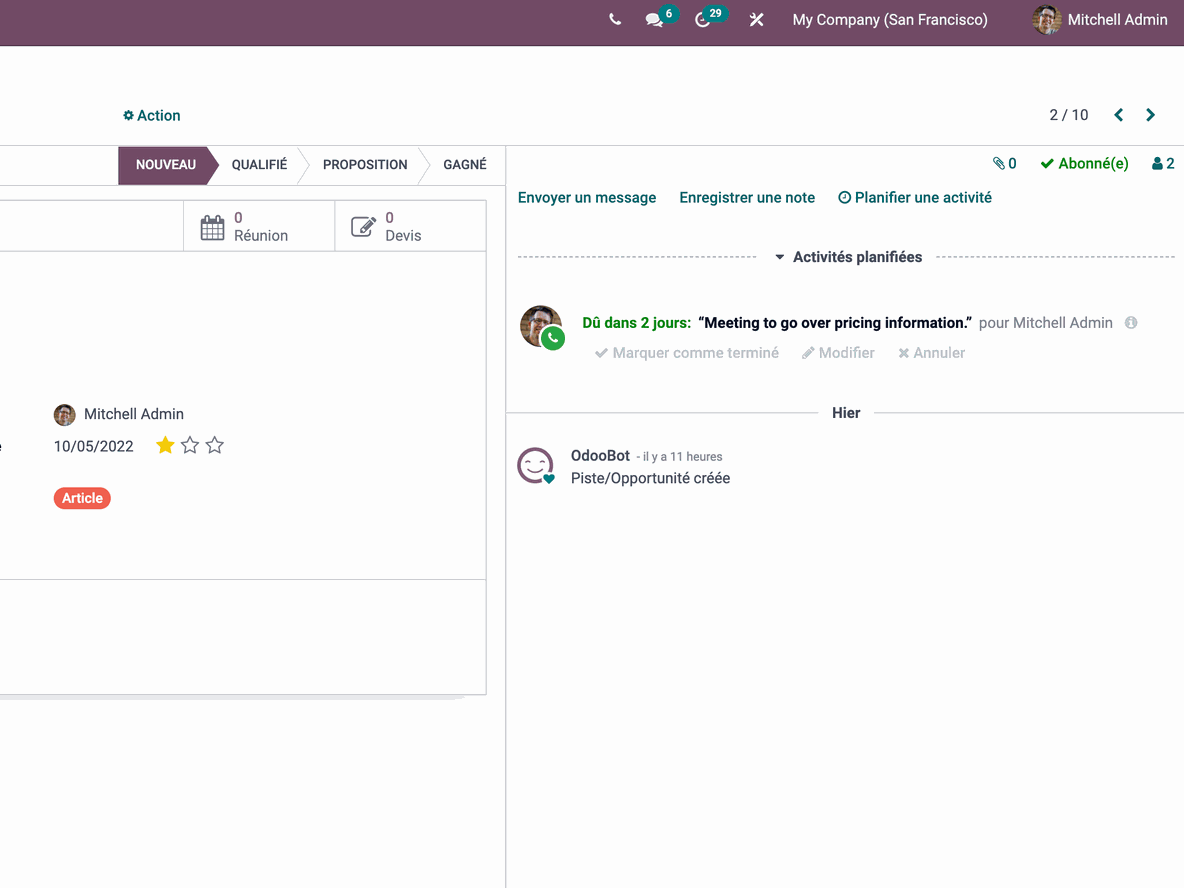
Task: Set priority to three stars
Action: pyautogui.click(x=214, y=445)
